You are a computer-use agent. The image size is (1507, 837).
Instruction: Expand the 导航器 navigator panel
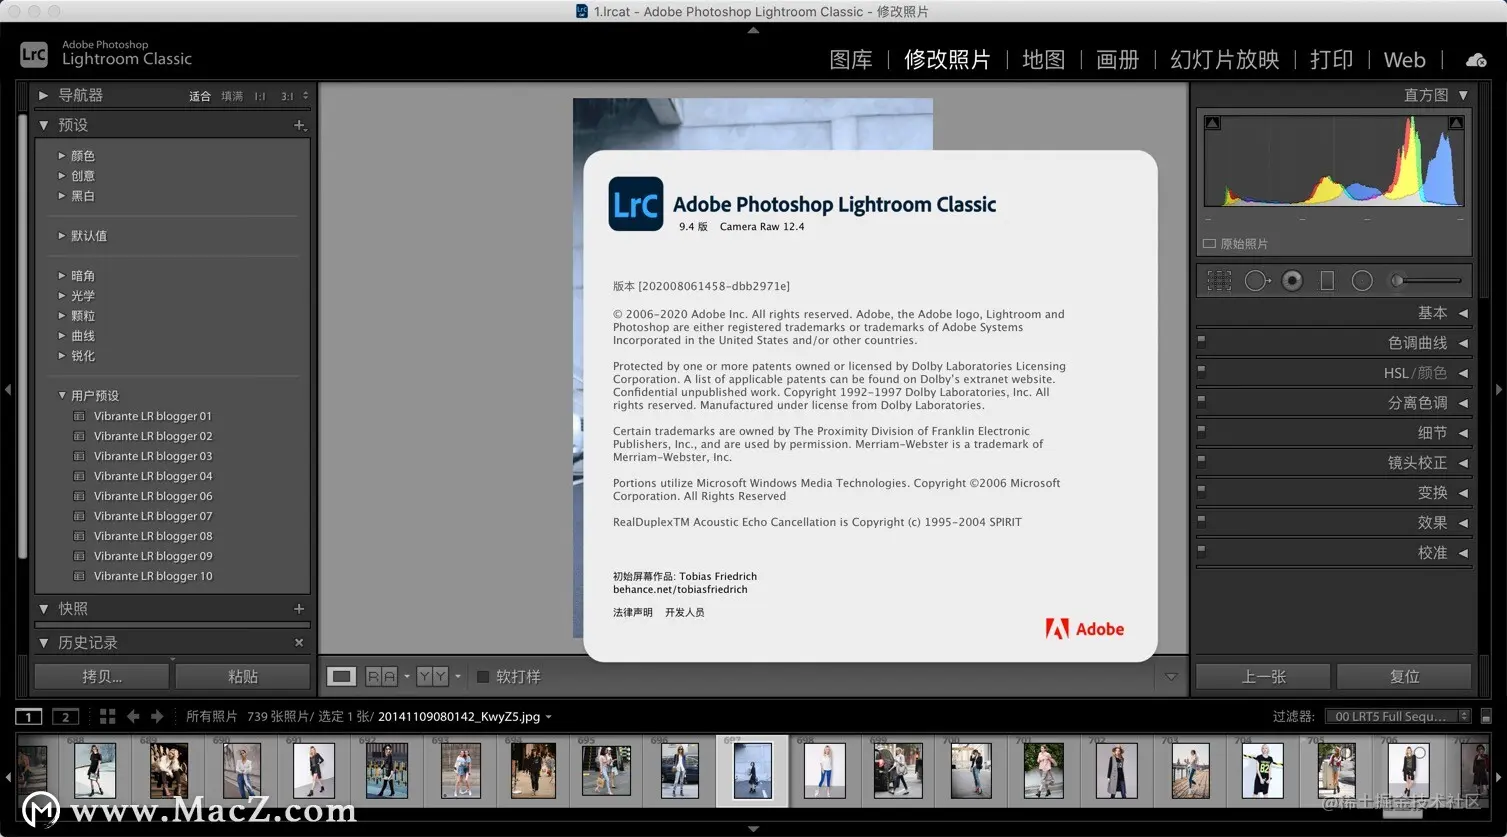[43, 95]
